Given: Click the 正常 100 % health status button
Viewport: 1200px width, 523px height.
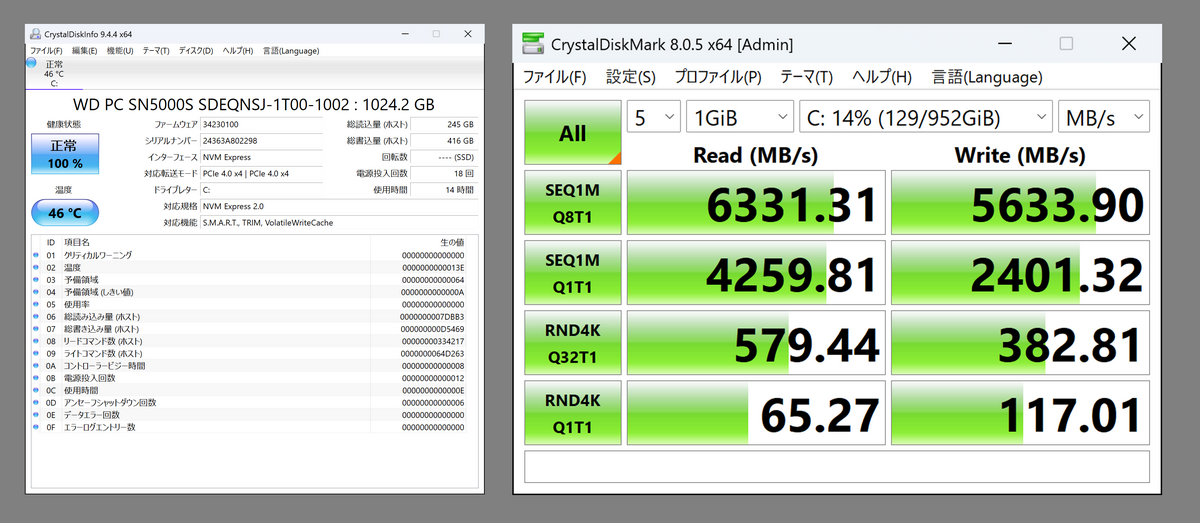Looking at the screenshot, I should pos(65,155).
